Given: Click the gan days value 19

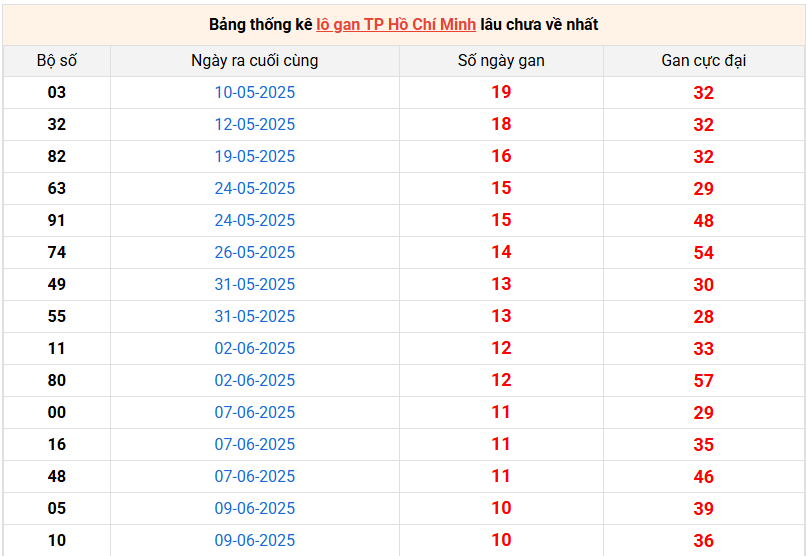Looking at the screenshot, I should tap(501, 92).
